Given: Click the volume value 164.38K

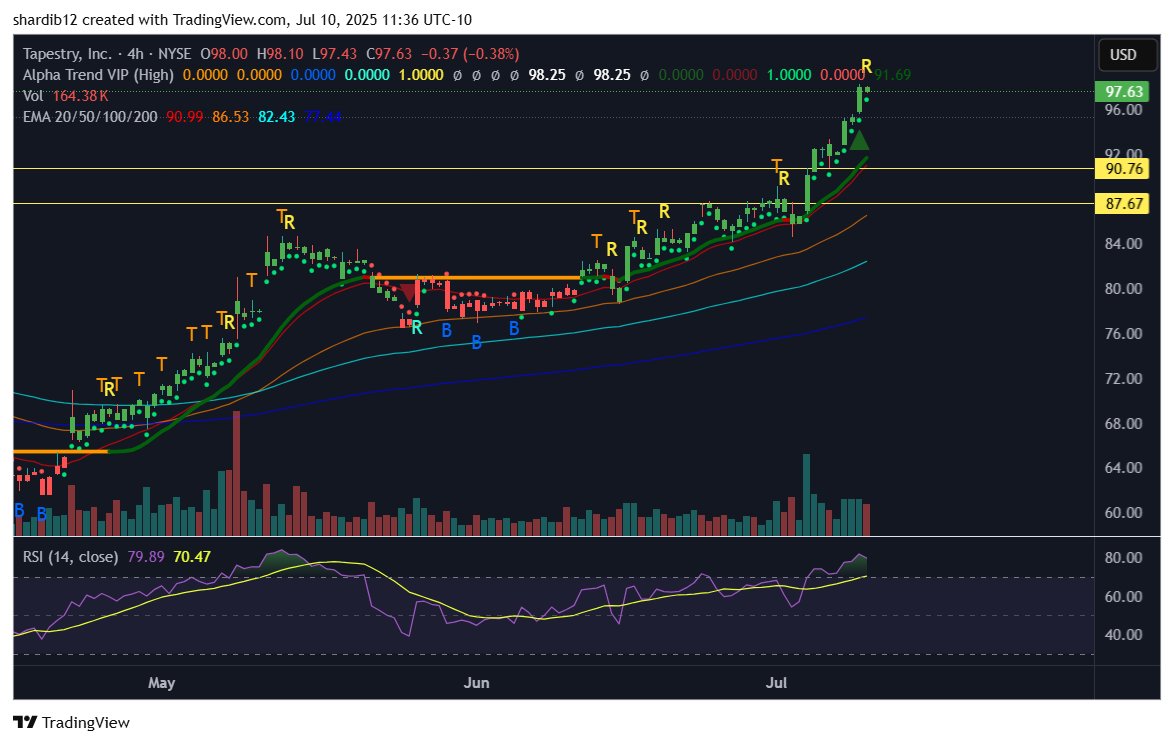Looking at the screenshot, I should (80, 96).
